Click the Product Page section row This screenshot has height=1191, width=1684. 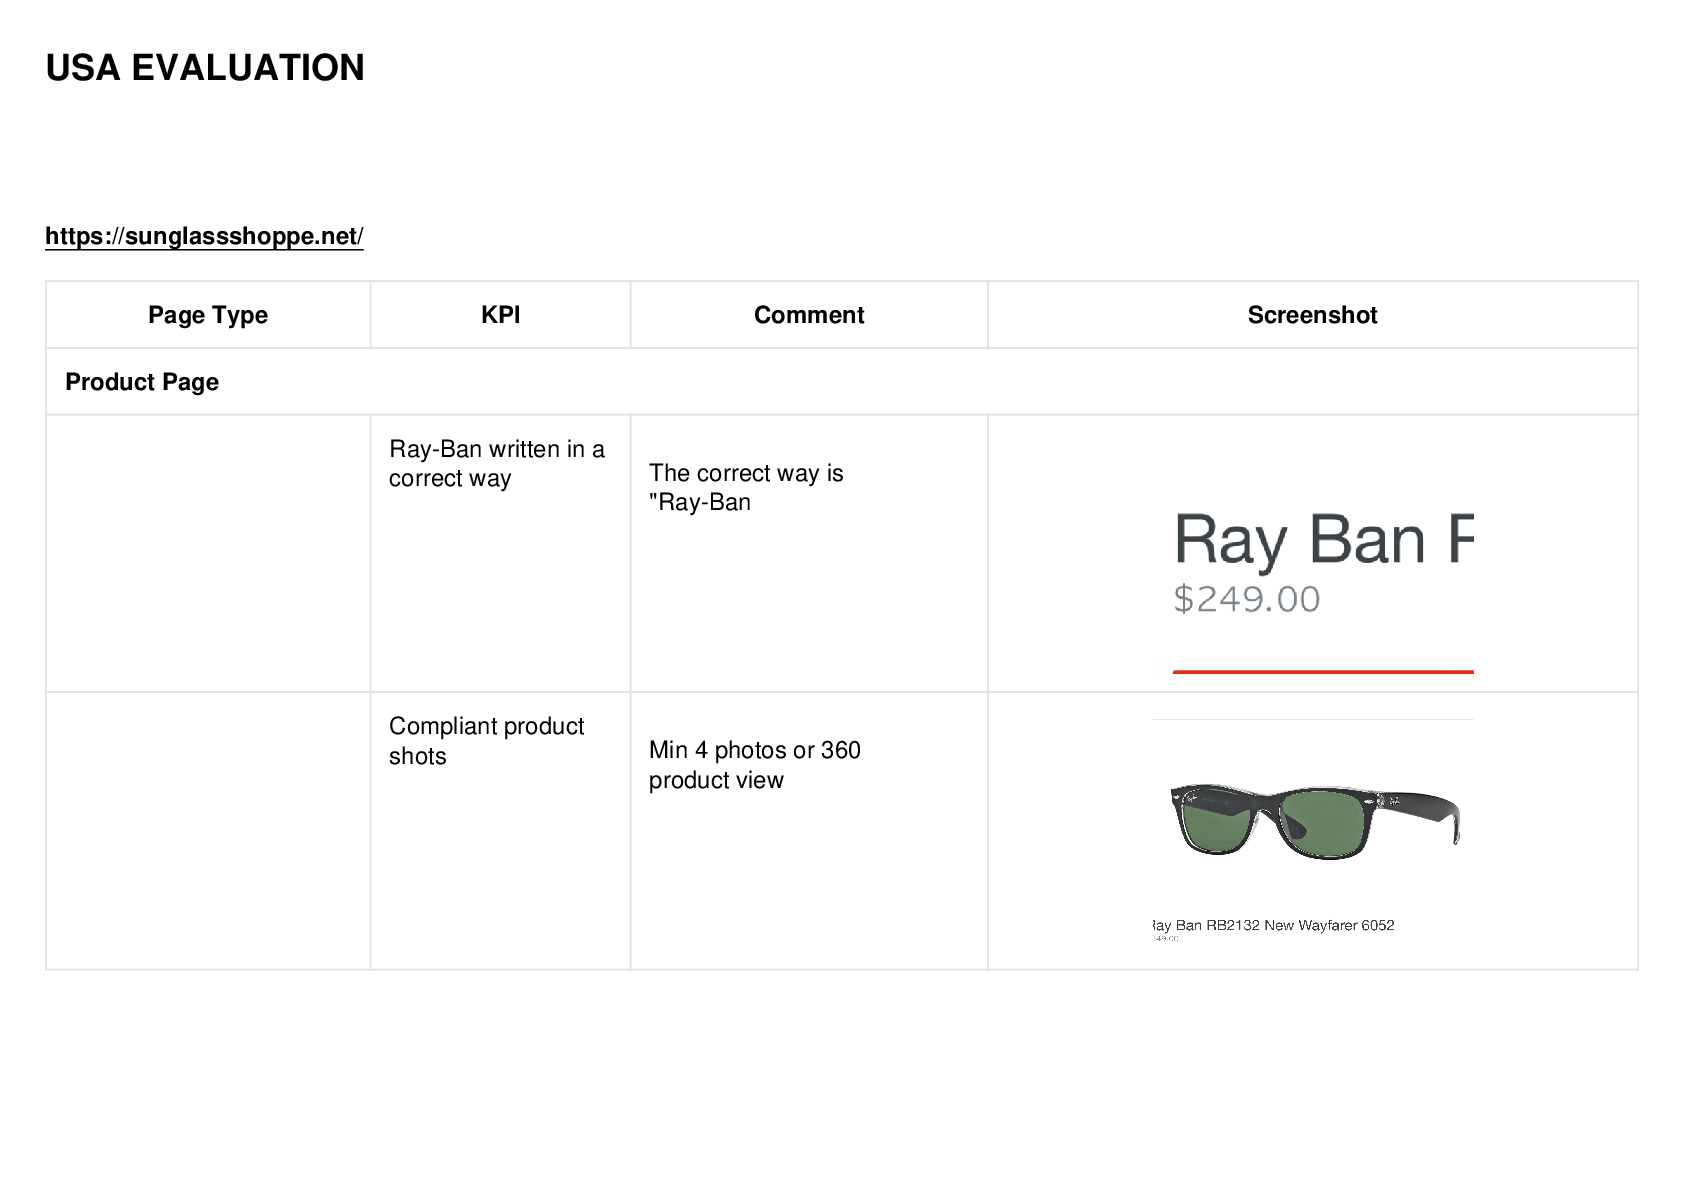tap(842, 382)
